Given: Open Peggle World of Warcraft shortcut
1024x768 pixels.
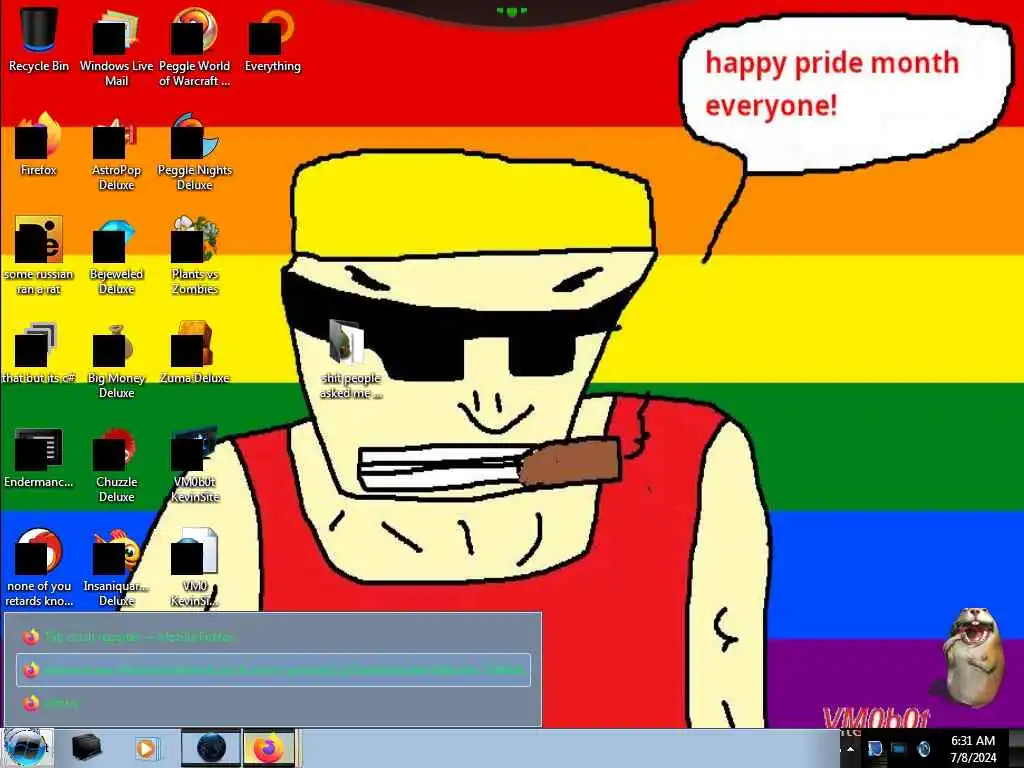Looking at the screenshot, I should point(195,46).
